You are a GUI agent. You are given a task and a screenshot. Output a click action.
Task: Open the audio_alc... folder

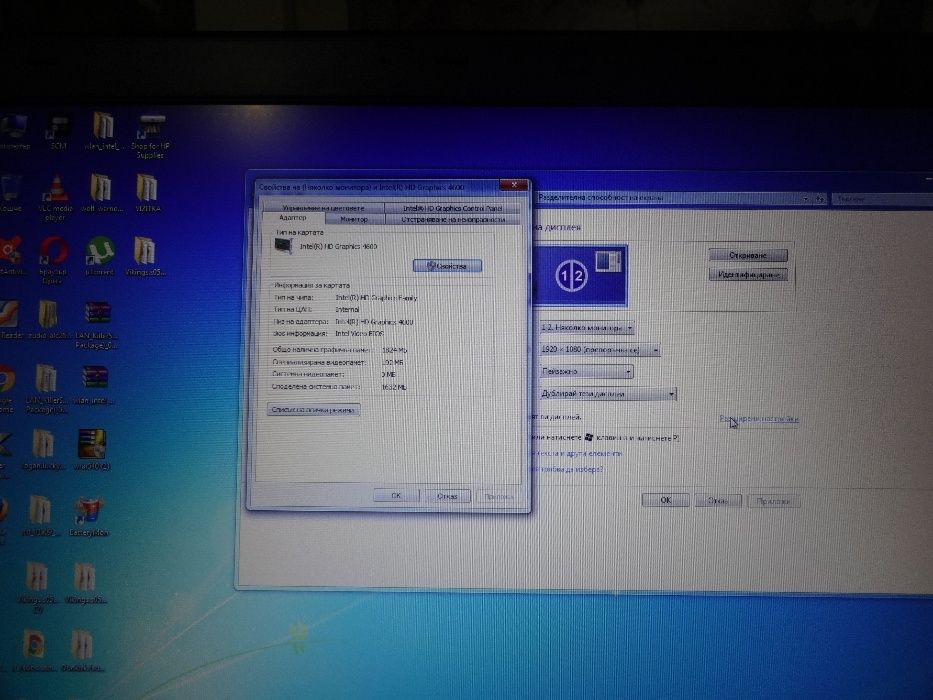47,319
